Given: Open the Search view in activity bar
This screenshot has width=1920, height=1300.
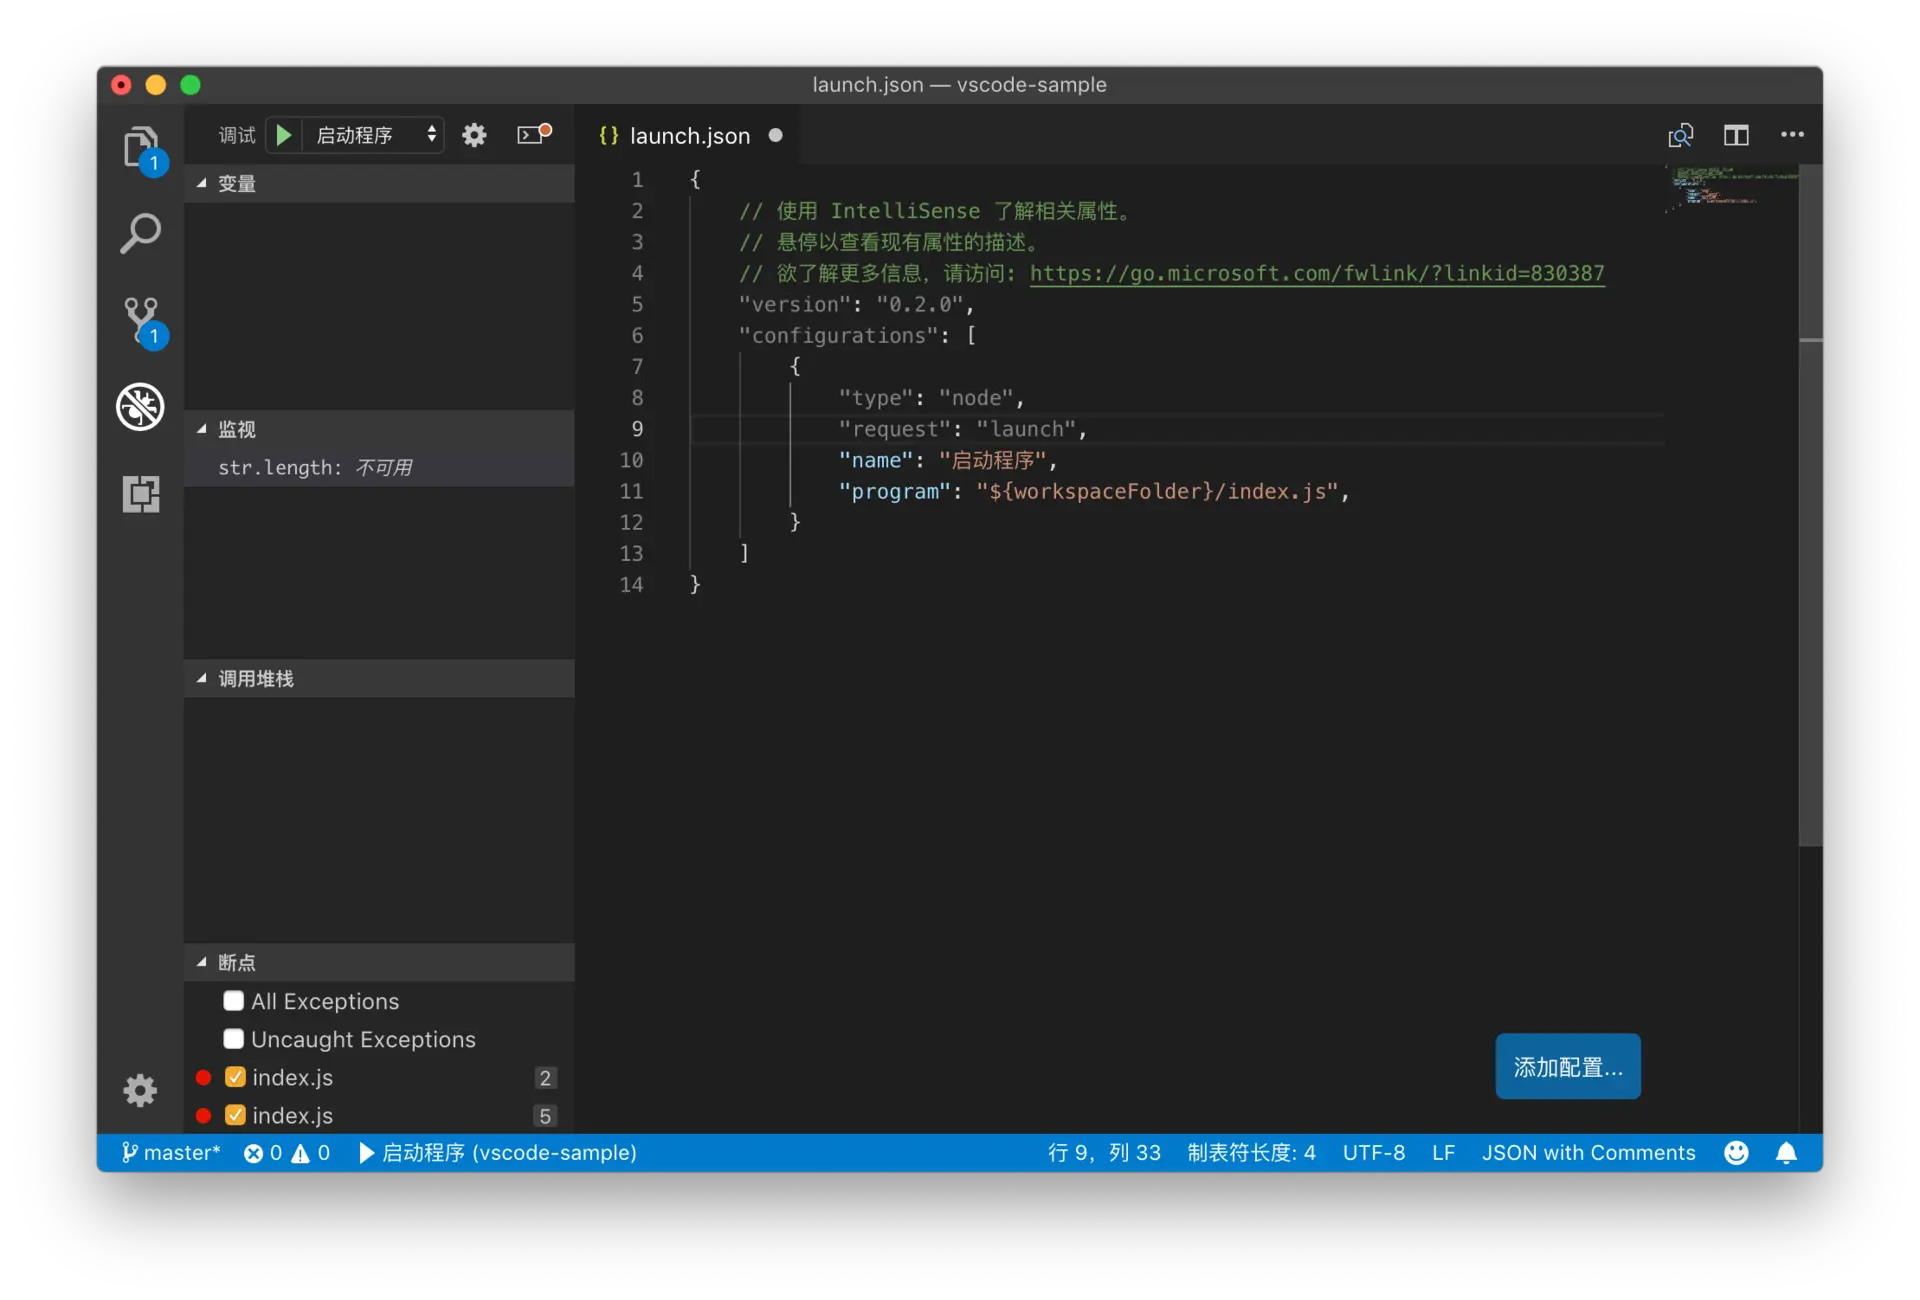Looking at the screenshot, I should pyautogui.click(x=140, y=234).
